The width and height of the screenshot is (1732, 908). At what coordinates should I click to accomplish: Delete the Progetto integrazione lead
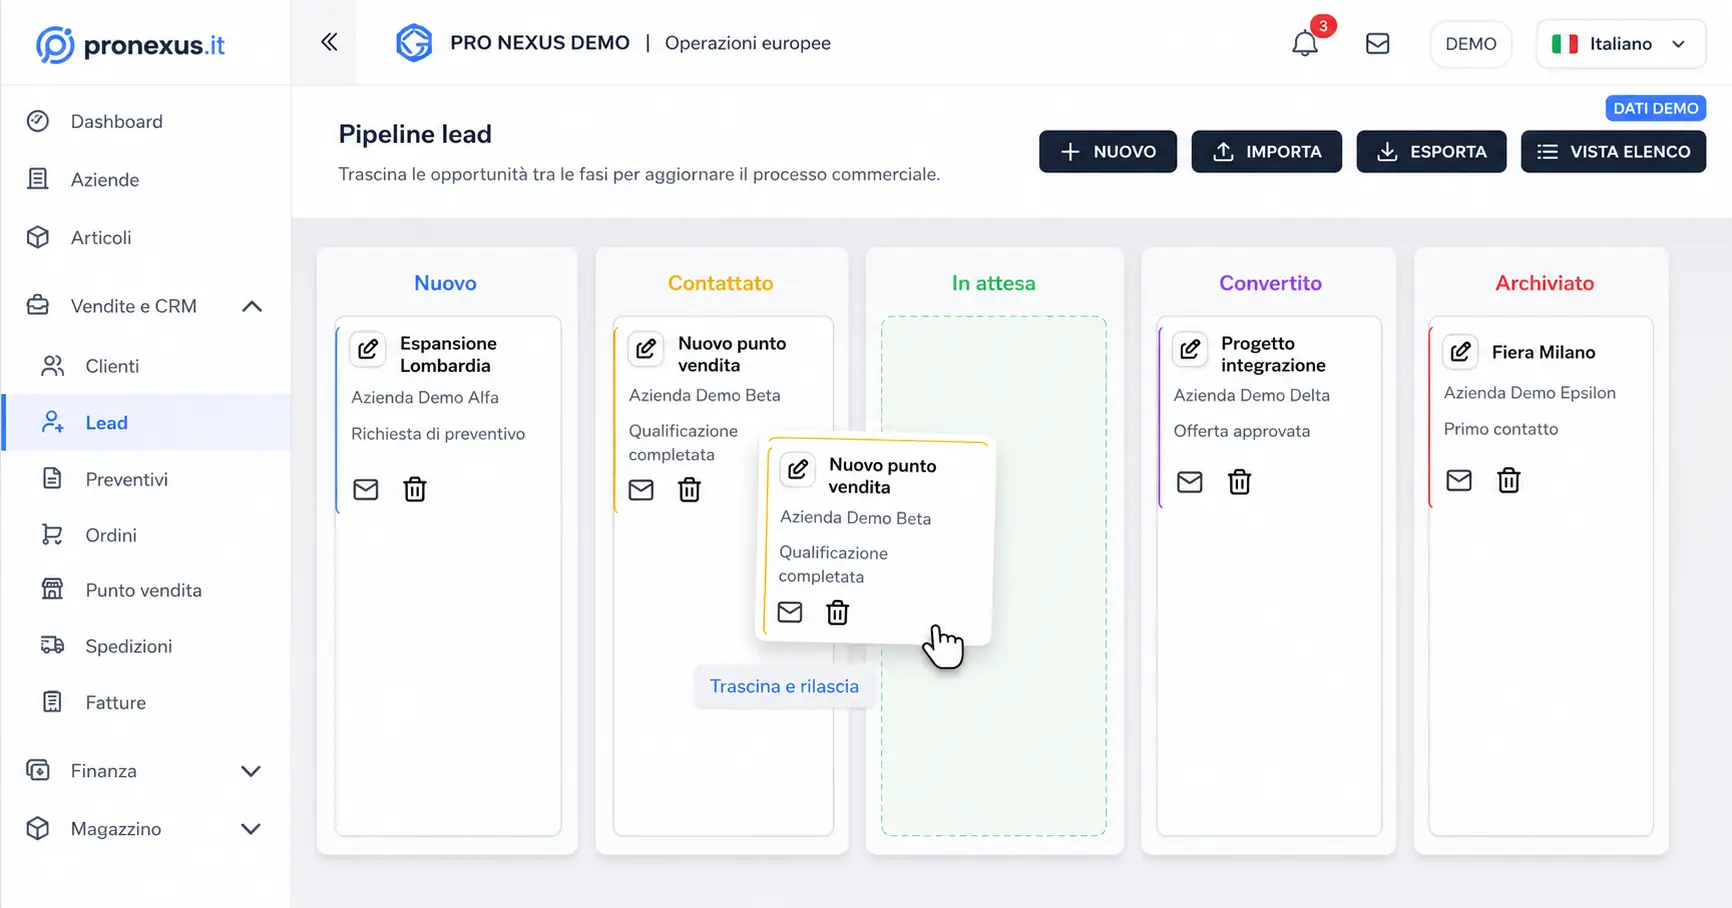click(1239, 482)
